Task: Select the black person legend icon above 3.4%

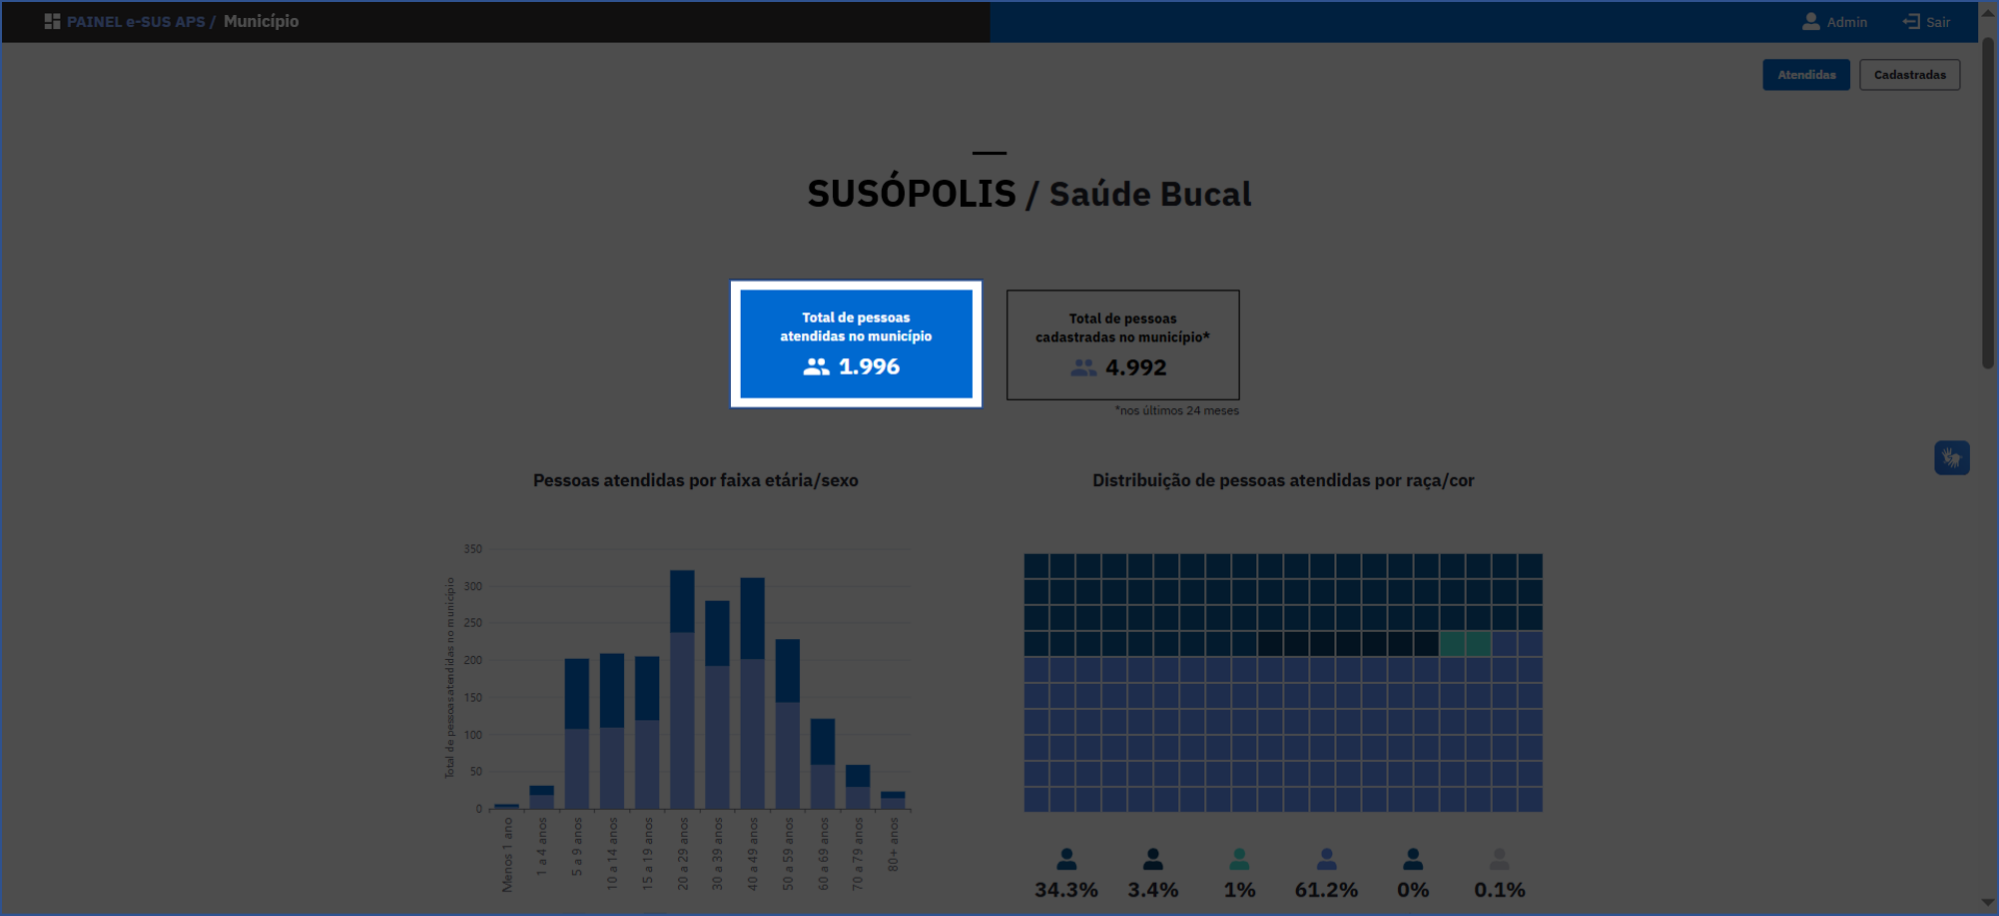Action: tap(1152, 858)
